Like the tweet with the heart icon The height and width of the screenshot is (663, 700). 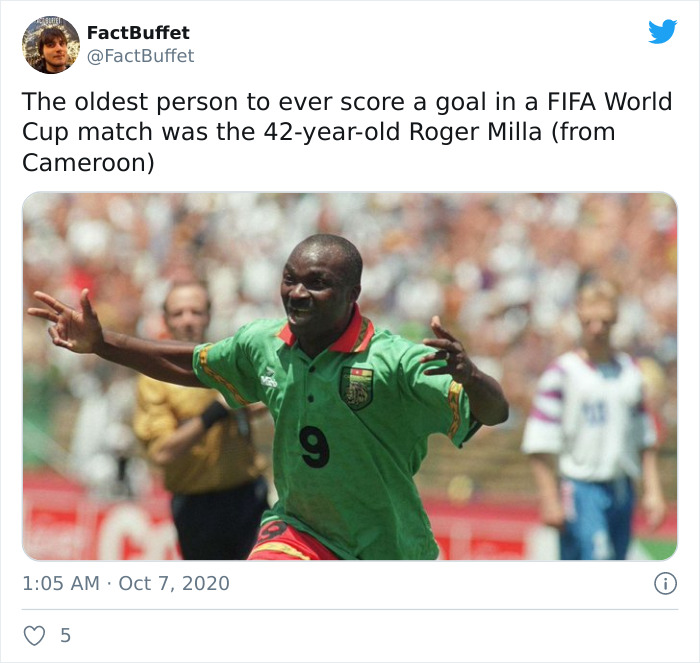[x=34, y=635]
